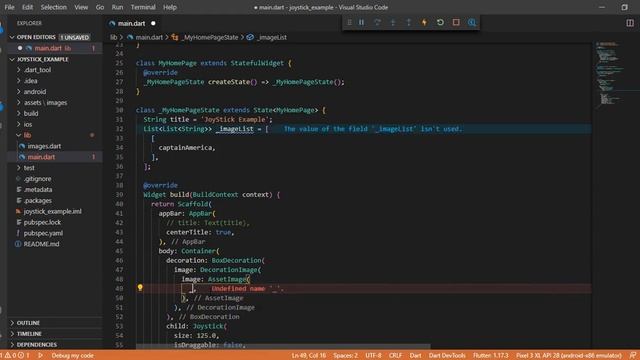
Task: Click the Flutter: 1.17.3 version status item
Action: coord(491,356)
